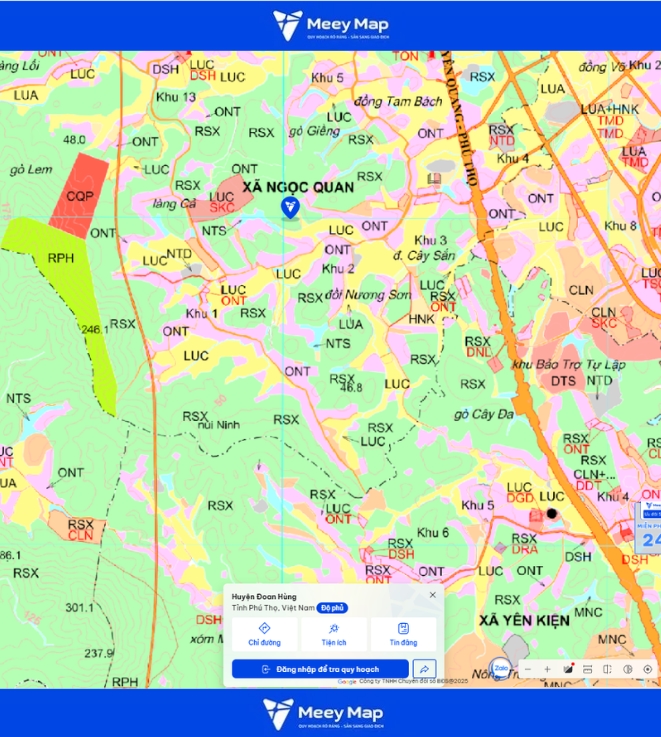Open the Tiện ích utilities button
Screen dimensions: 661x737
(334, 635)
